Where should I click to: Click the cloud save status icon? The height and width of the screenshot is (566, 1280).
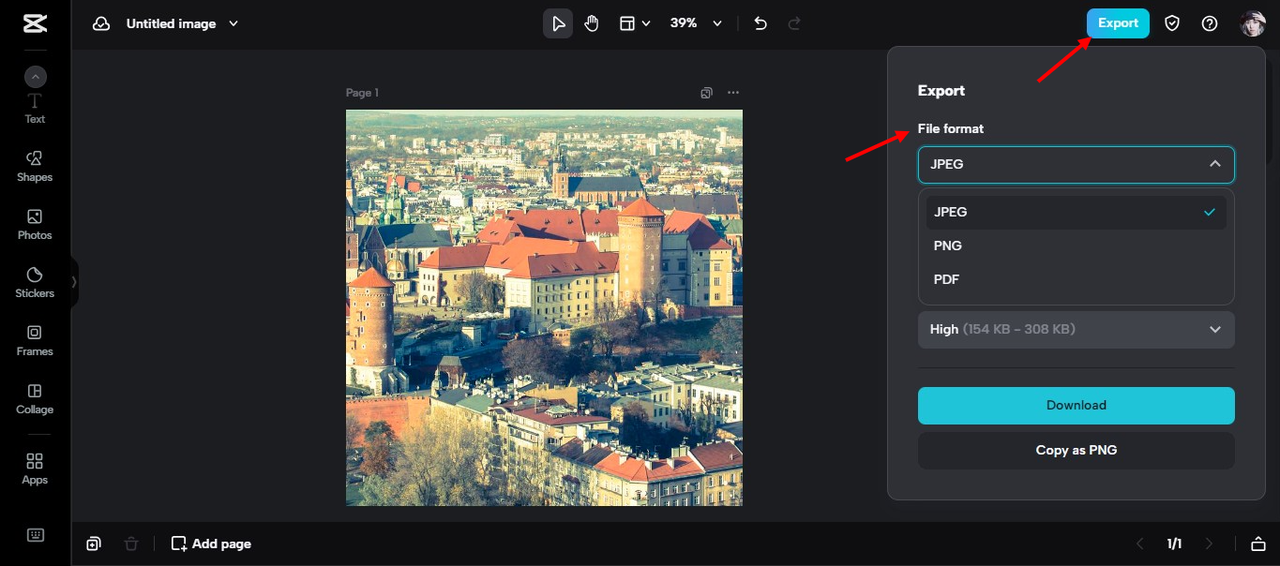point(101,24)
